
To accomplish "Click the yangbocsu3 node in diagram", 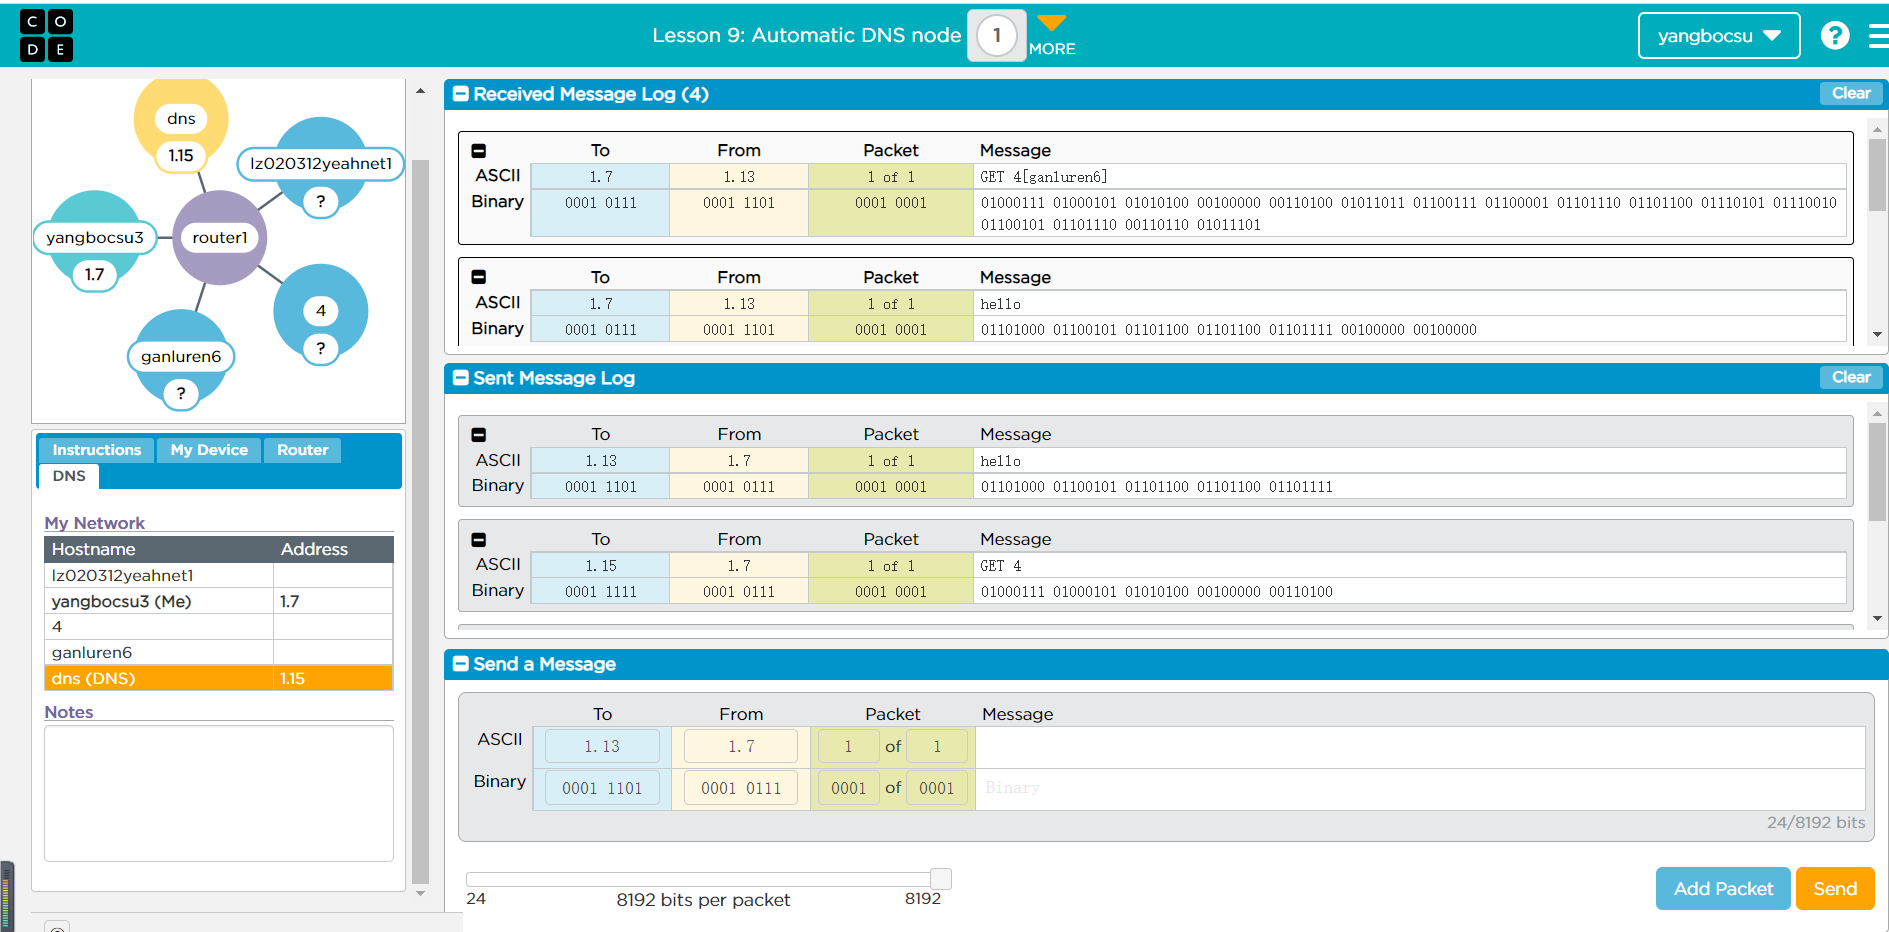I will [95, 238].
